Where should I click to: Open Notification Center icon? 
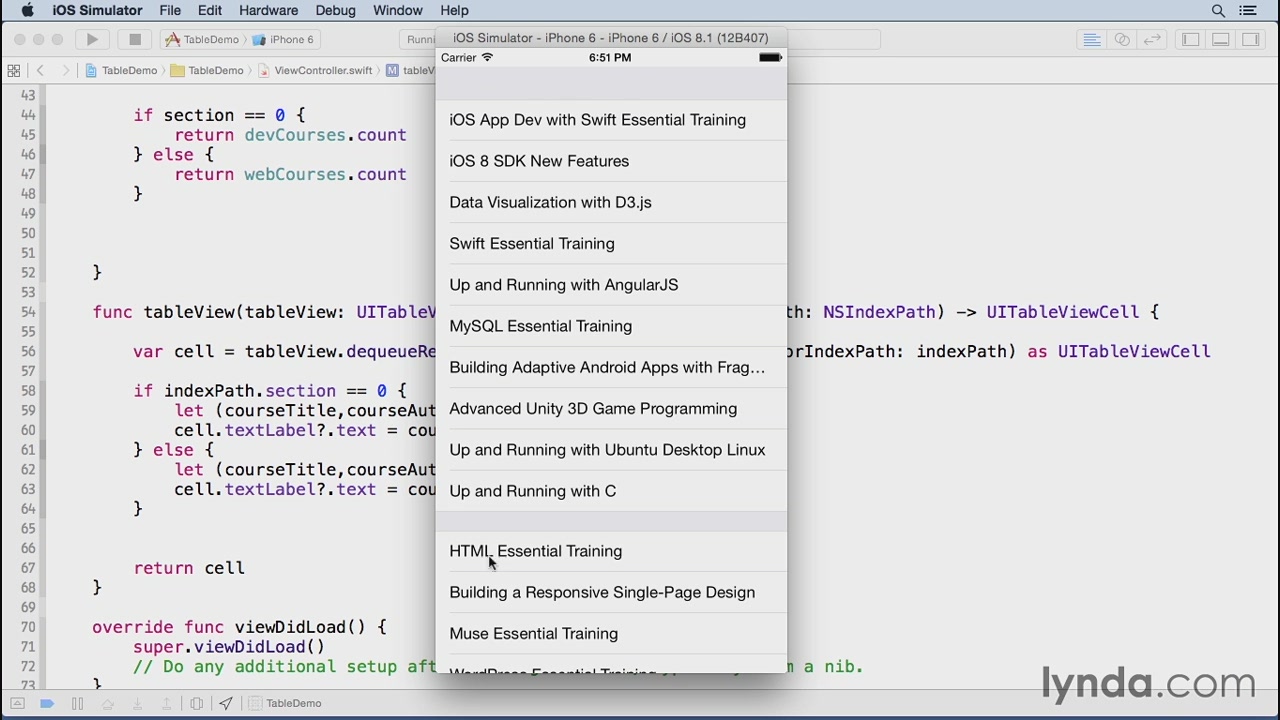tap(1248, 10)
